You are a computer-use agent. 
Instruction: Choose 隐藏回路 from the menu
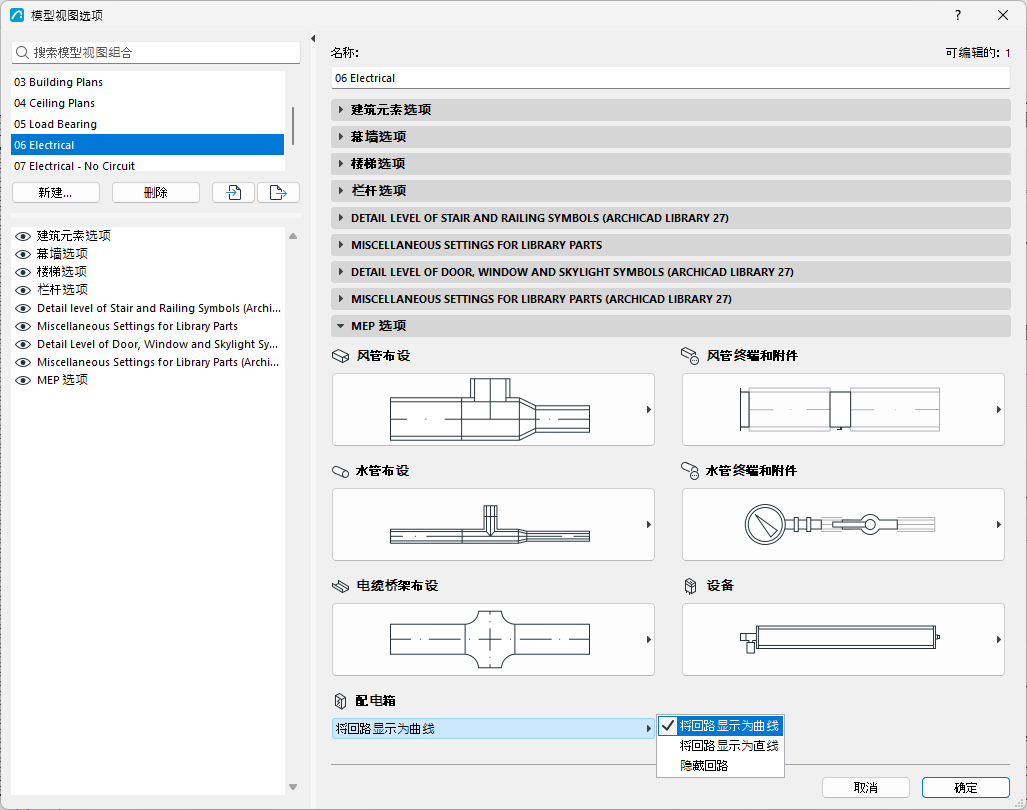click(720, 765)
